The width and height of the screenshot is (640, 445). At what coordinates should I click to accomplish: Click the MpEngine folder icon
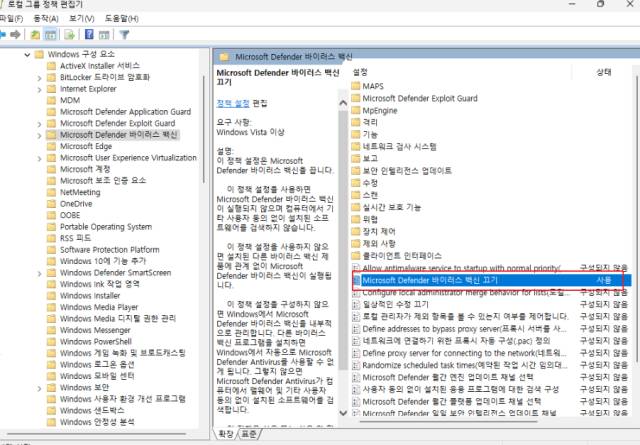click(x=356, y=110)
